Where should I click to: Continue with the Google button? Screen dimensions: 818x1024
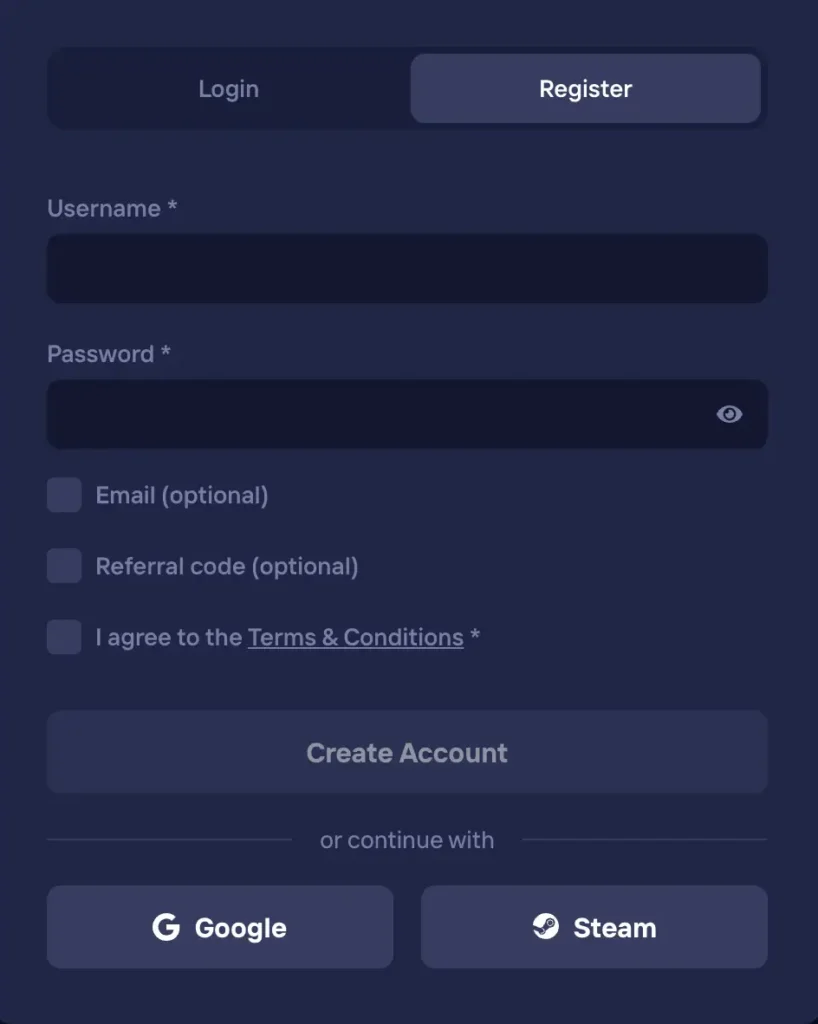click(220, 927)
